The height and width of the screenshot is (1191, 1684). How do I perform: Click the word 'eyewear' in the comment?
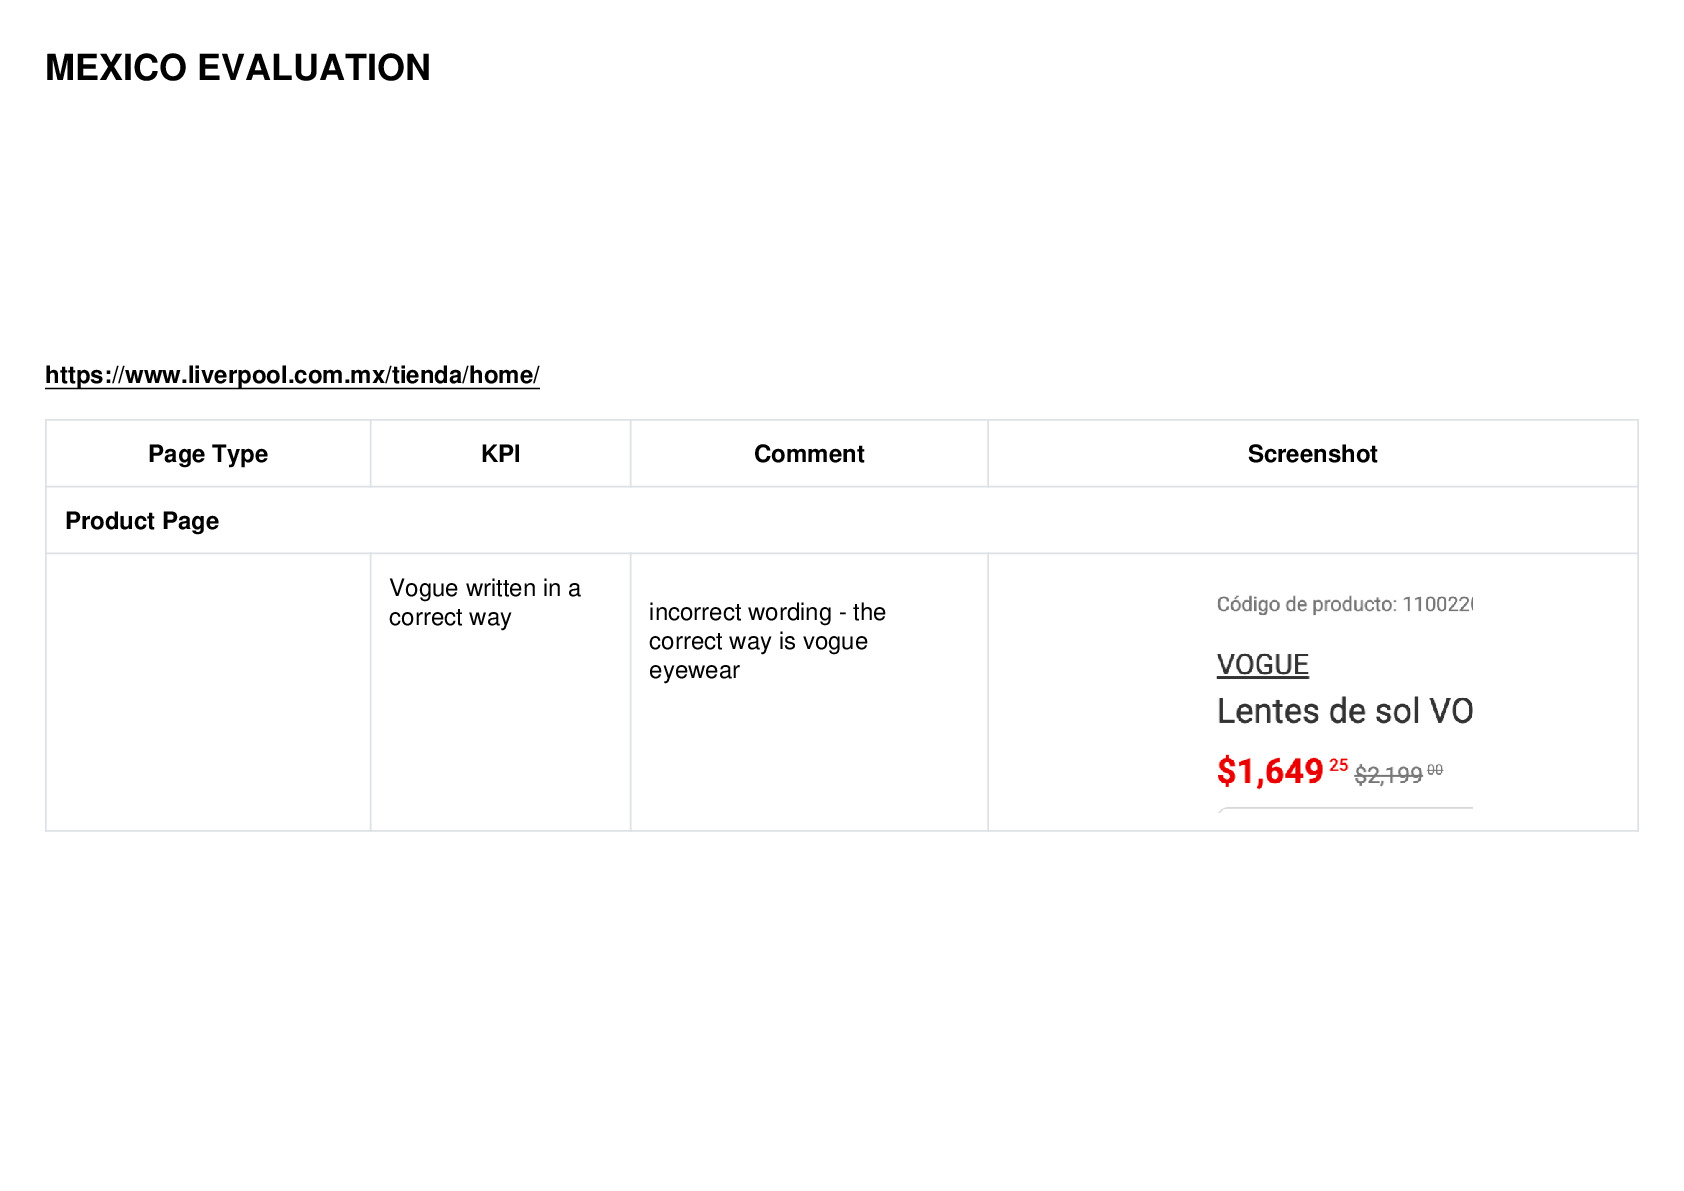tap(694, 670)
